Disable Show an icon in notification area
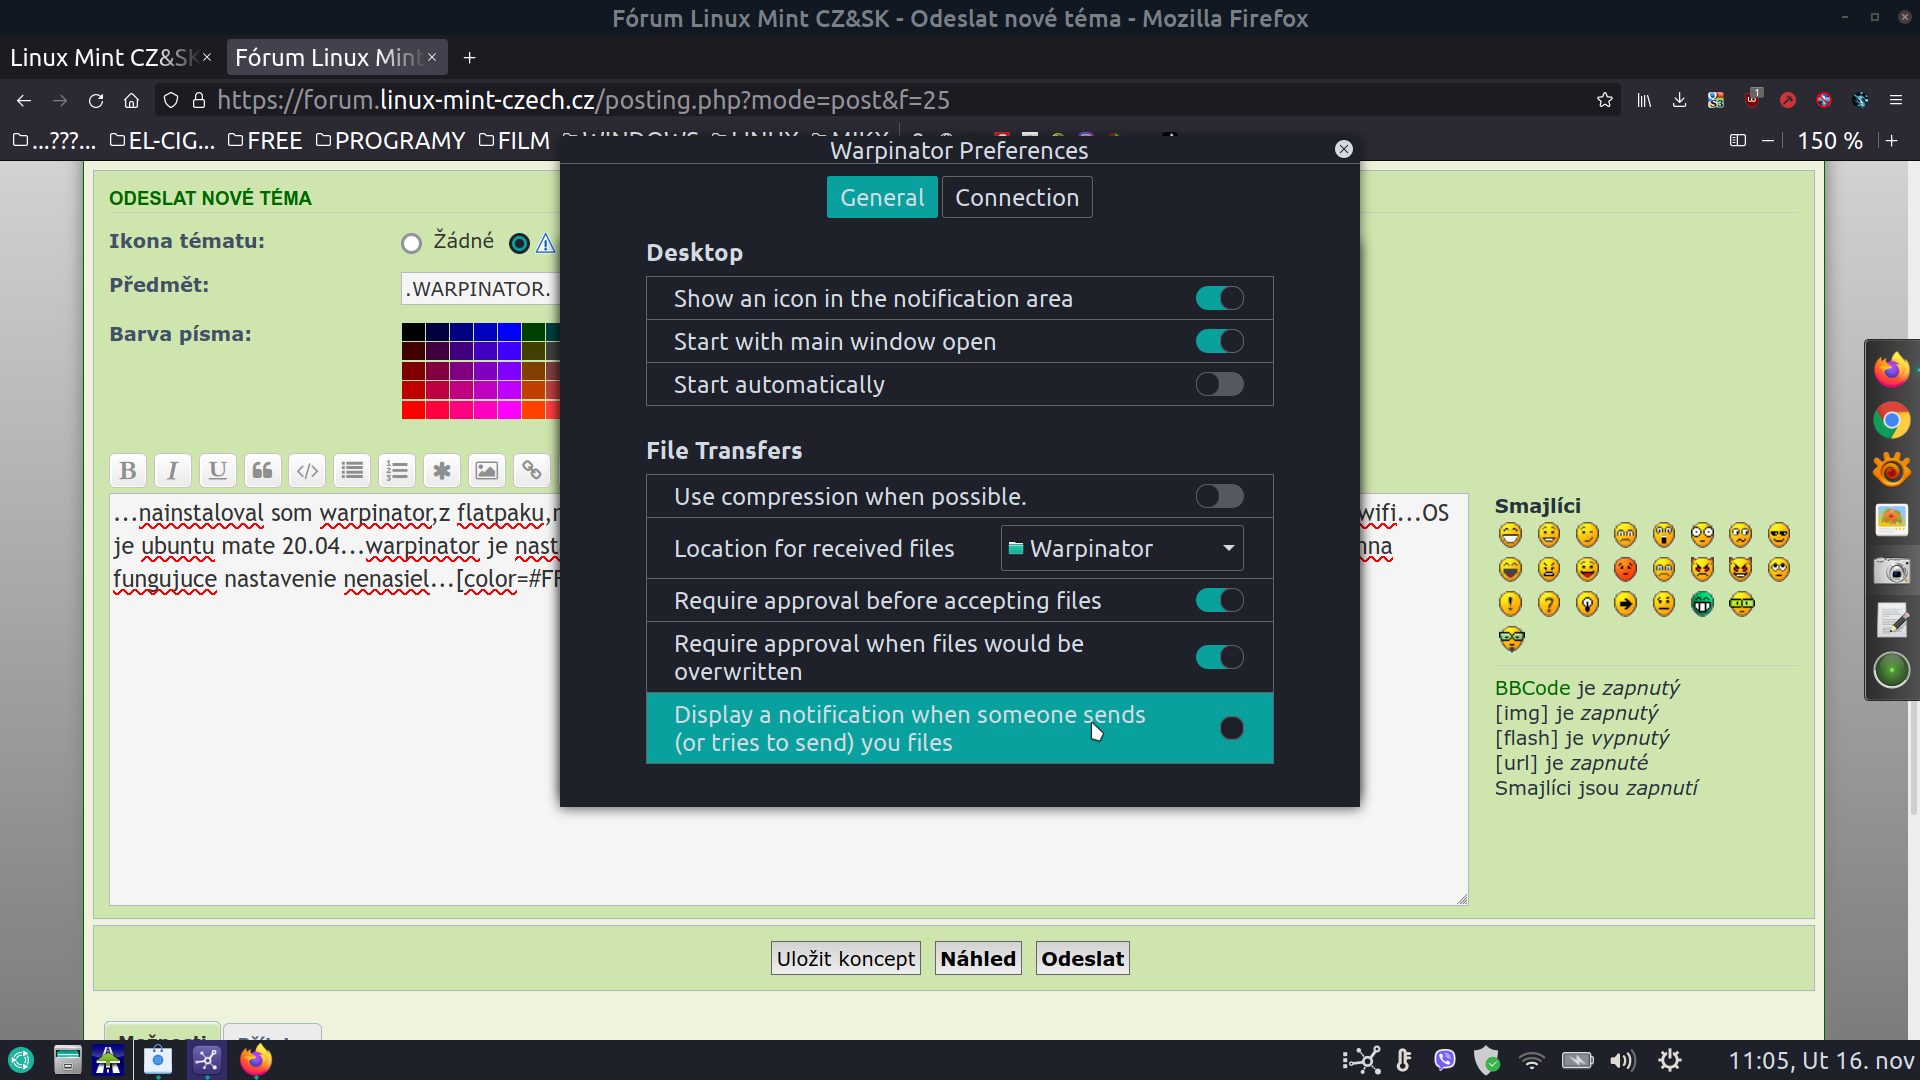This screenshot has height=1080, width=1920. (x=1219, y=298)
